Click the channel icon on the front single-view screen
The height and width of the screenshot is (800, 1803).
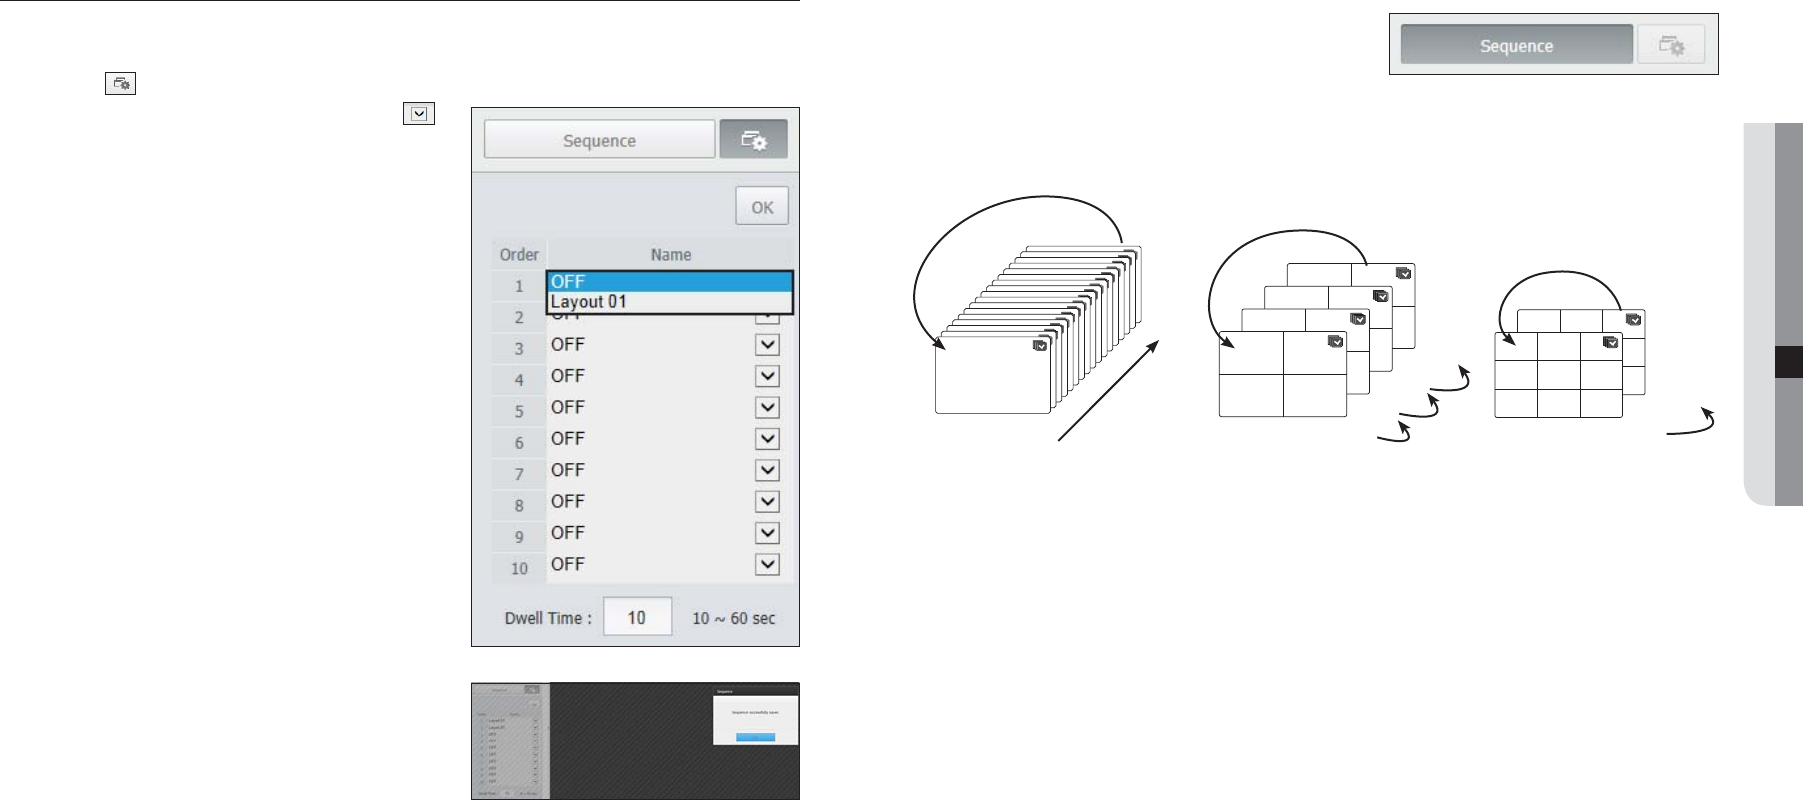(1040, 345)
